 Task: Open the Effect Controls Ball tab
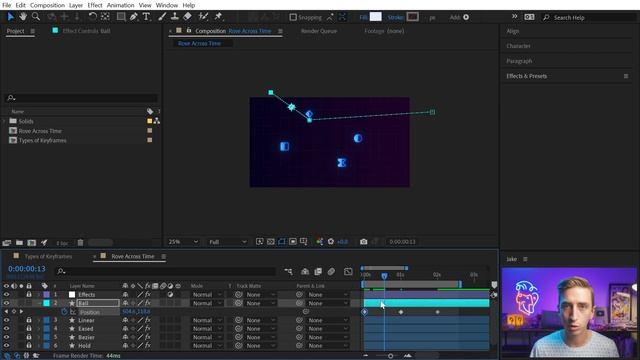(86, 31)
